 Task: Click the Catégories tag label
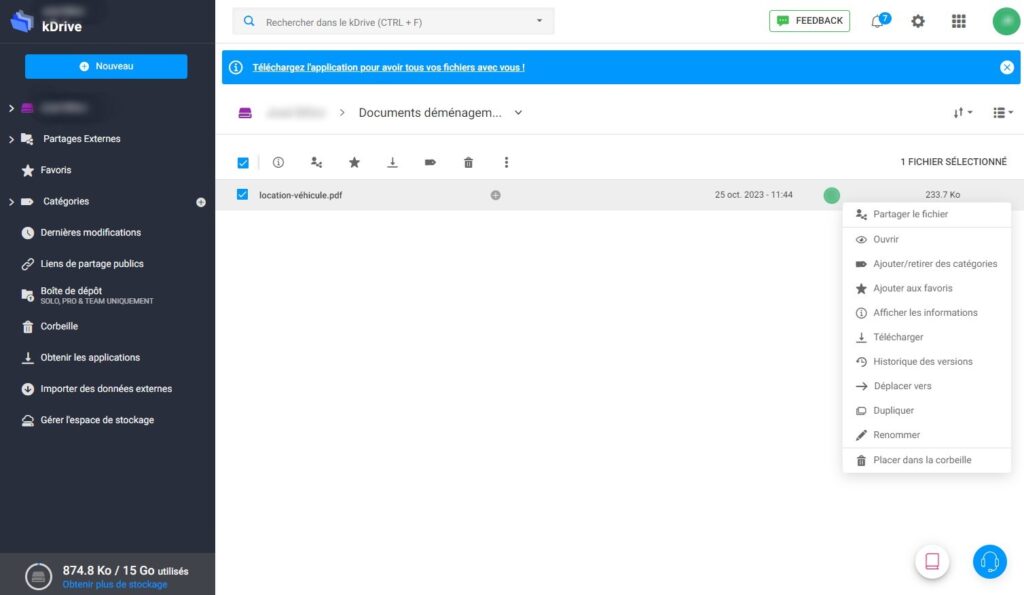66,202
